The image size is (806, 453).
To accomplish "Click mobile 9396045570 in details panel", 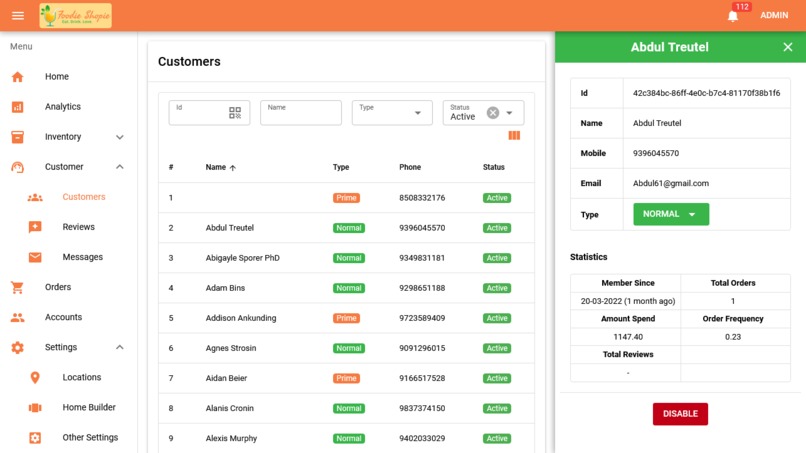I will [x=656, y=153].
